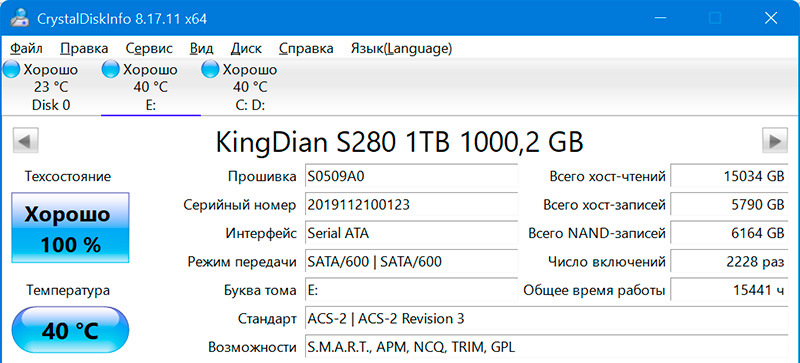Select the E: drive status orb
Image resolution: width=800 pixels, height=363 pixels.
pos(110,69)
